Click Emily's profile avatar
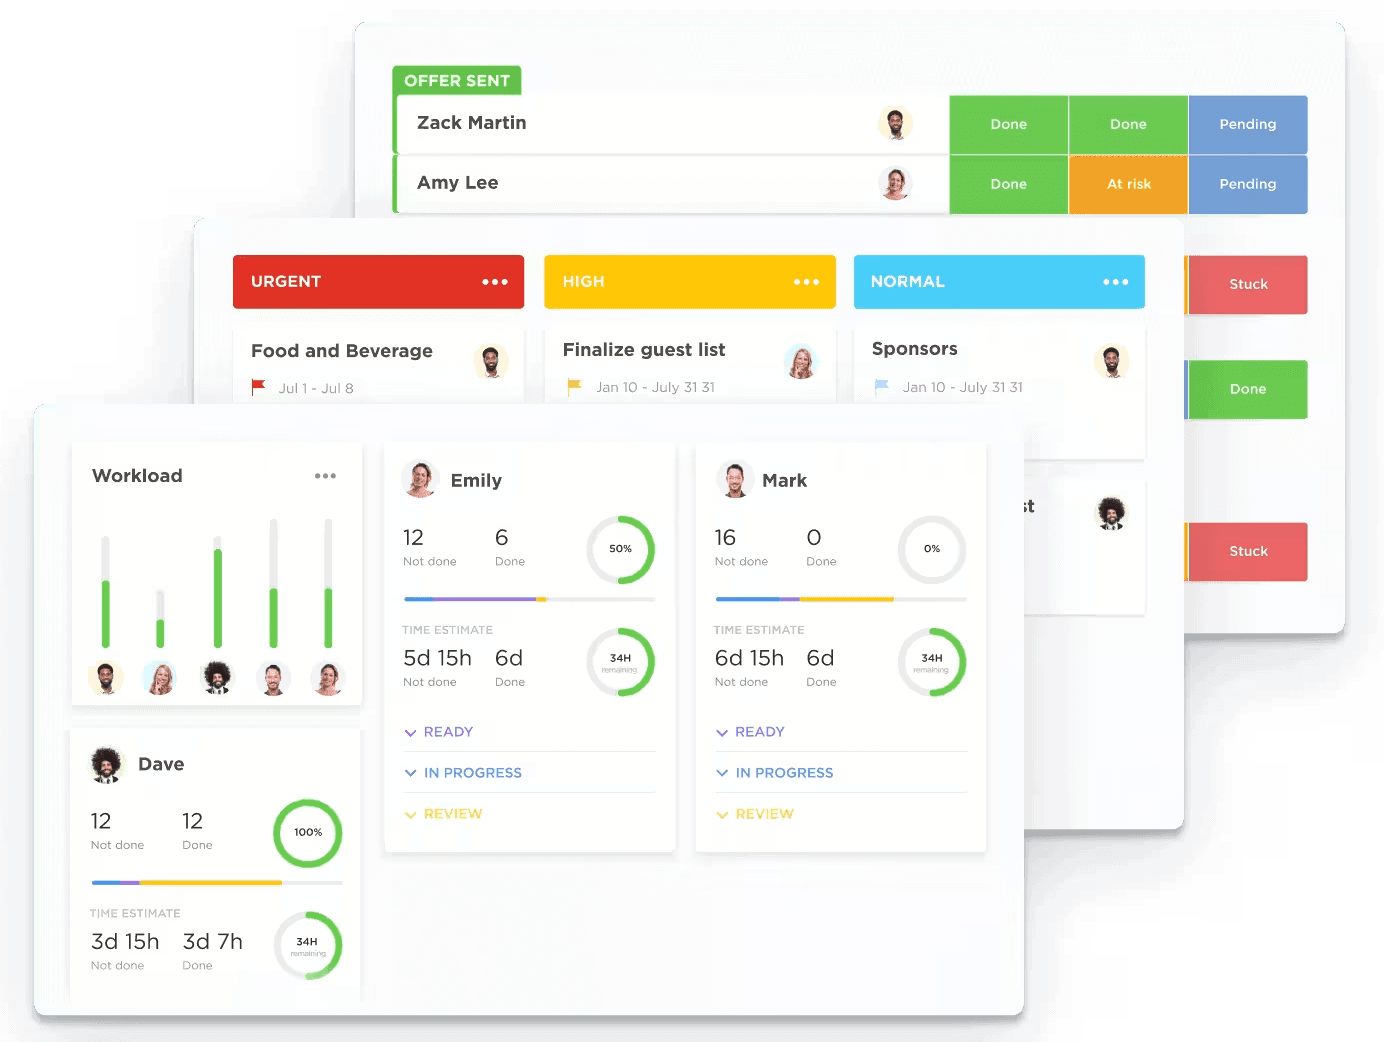 (420, 479)
